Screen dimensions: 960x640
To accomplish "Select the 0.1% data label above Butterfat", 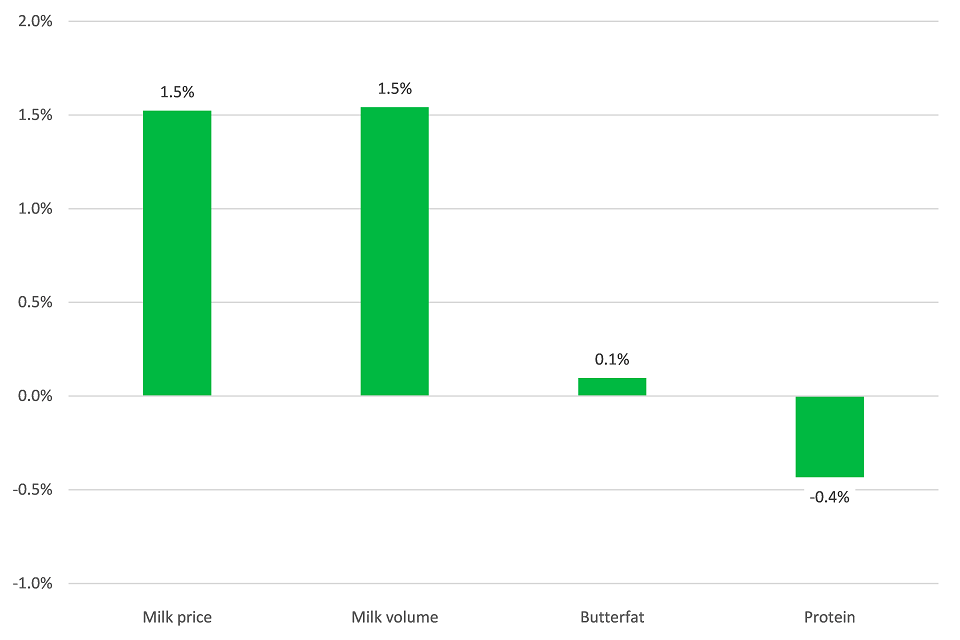I will (x=612, y=360).
